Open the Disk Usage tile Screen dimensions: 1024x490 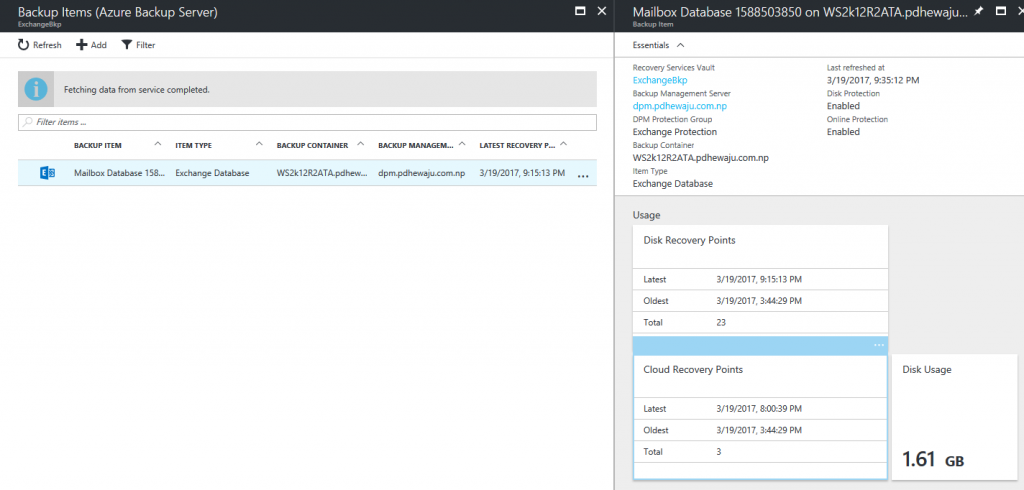pyautogui.click(x=953, y=415)
